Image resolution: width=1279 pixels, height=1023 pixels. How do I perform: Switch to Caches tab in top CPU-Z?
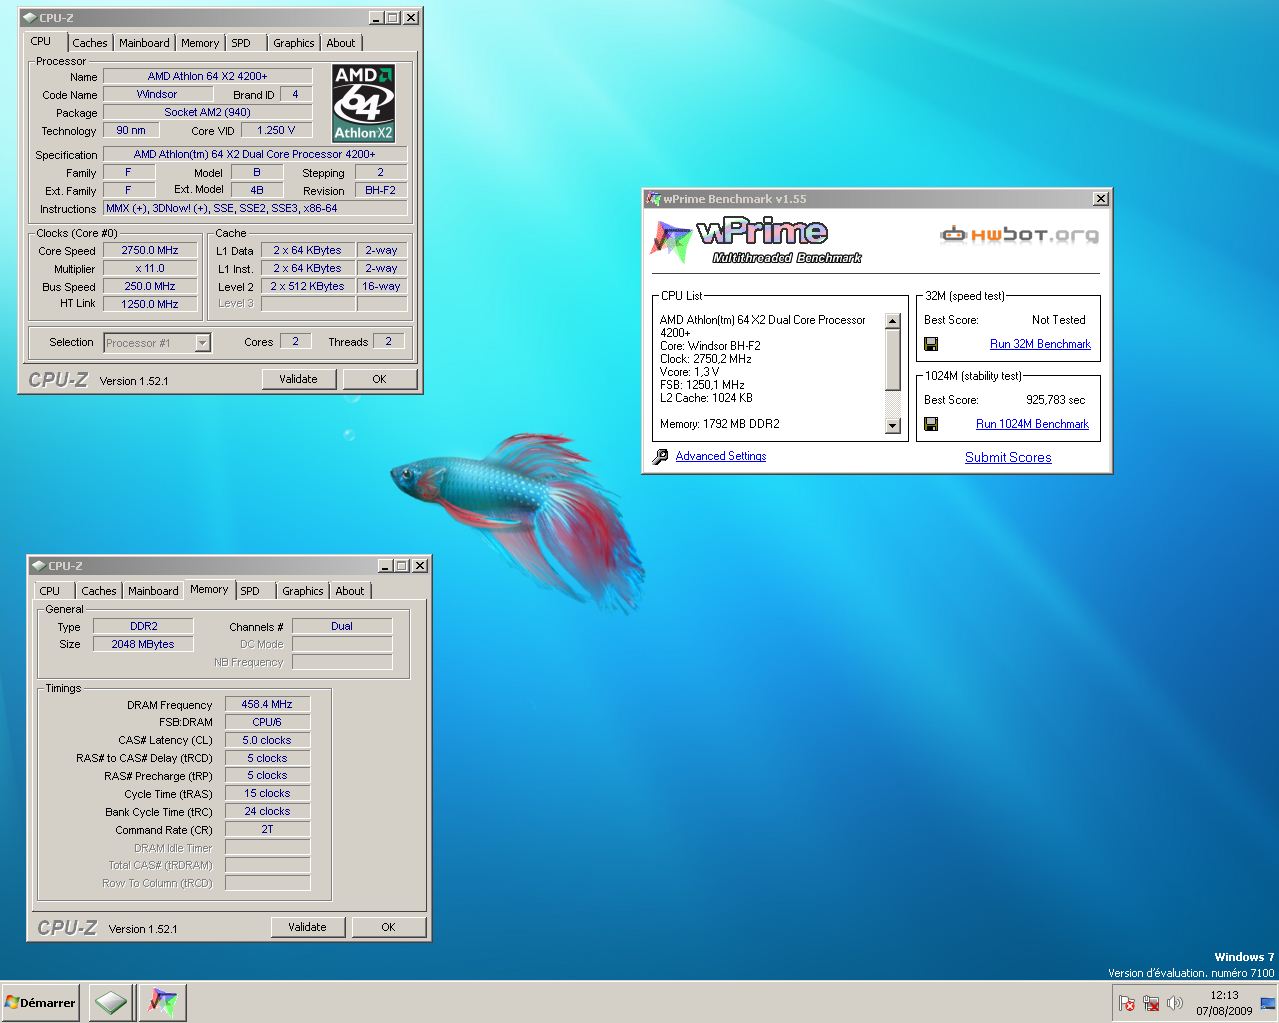89,43
